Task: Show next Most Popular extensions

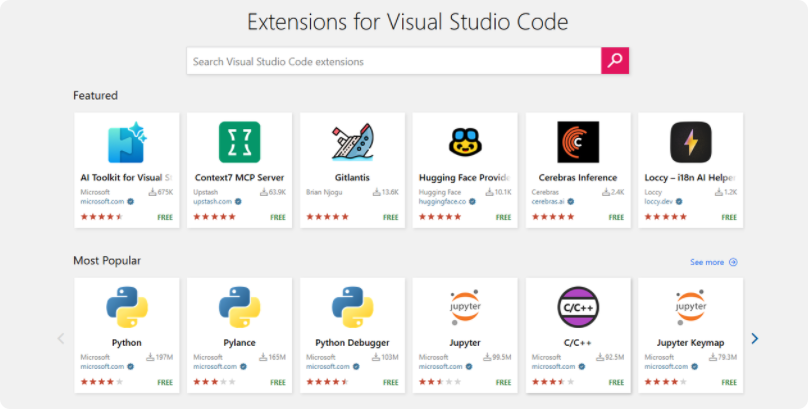Action: click(x=755, y=338)
